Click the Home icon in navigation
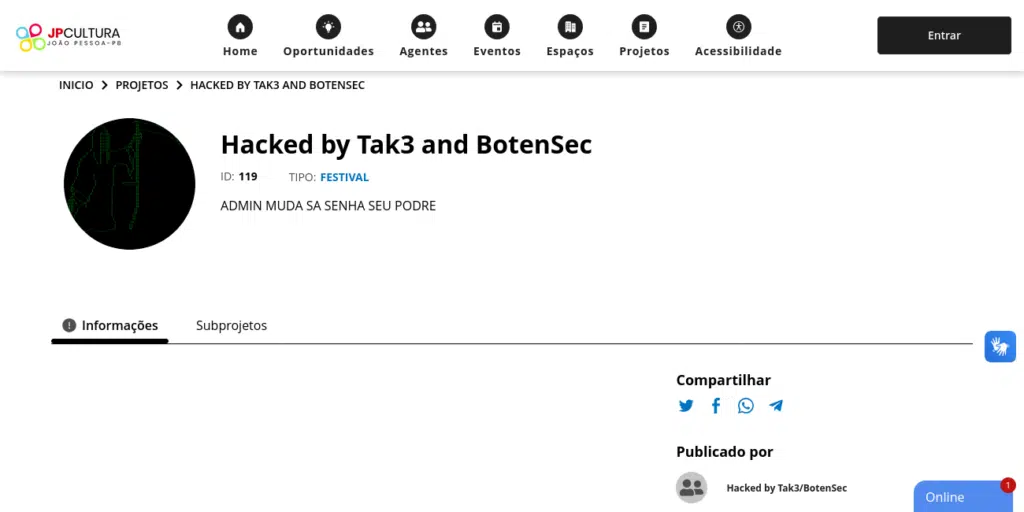This screenshot has height=512, width=1024. coord(240,27)
